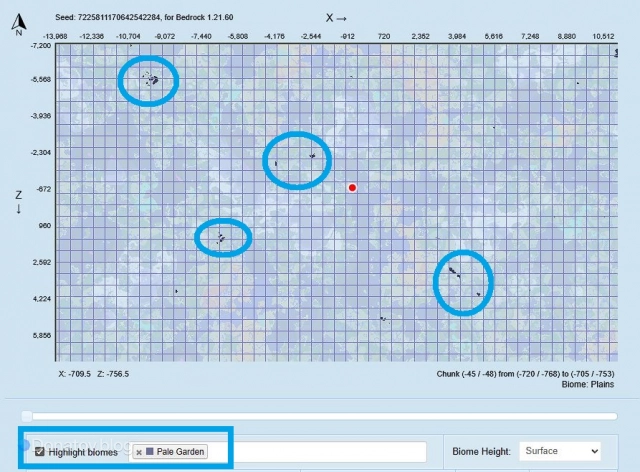640x472 pixels.
Task: Click the small dark biome patch near the bottom of the map
Action: (x=382, y=319)
